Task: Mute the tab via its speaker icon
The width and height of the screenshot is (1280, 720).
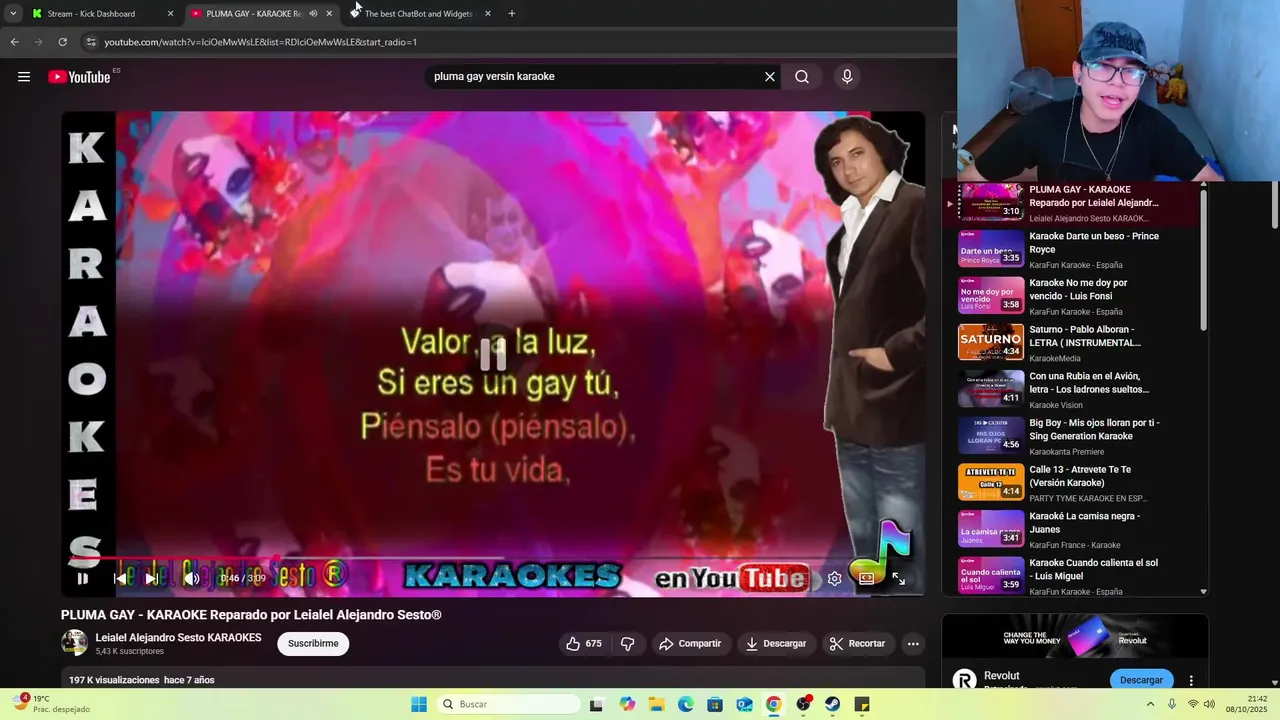Action: (x=313, y=14)
